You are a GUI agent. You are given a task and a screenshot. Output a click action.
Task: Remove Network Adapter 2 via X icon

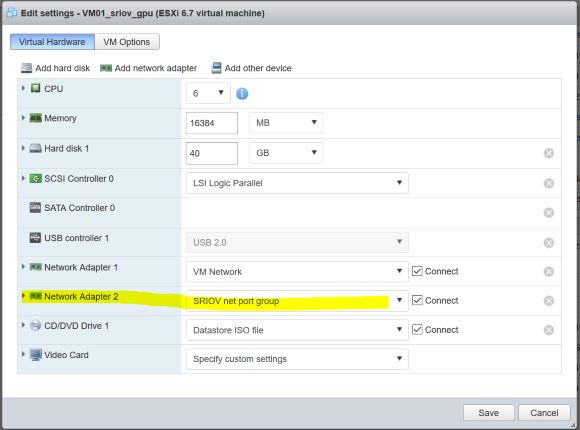pos(549,301)
